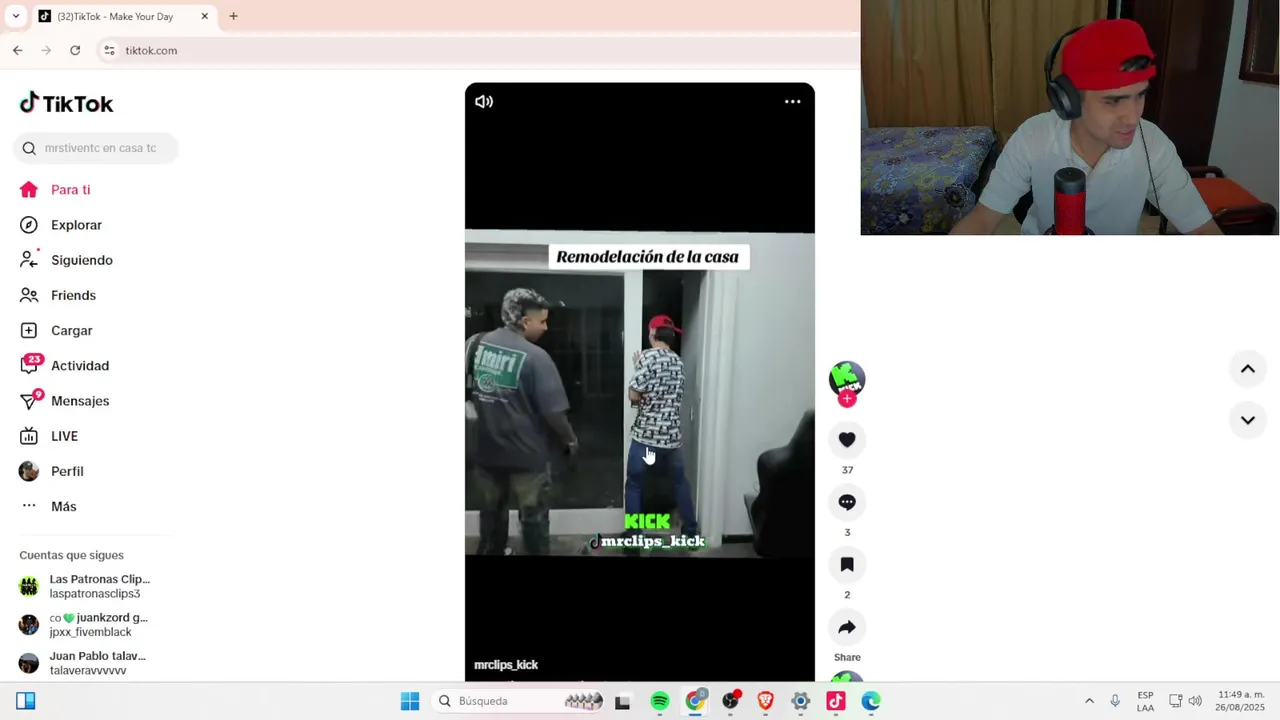Screen dimensions: 1280x720
Task: Open the Task View icon on the taskbar
Action: [x=622, y=702]
